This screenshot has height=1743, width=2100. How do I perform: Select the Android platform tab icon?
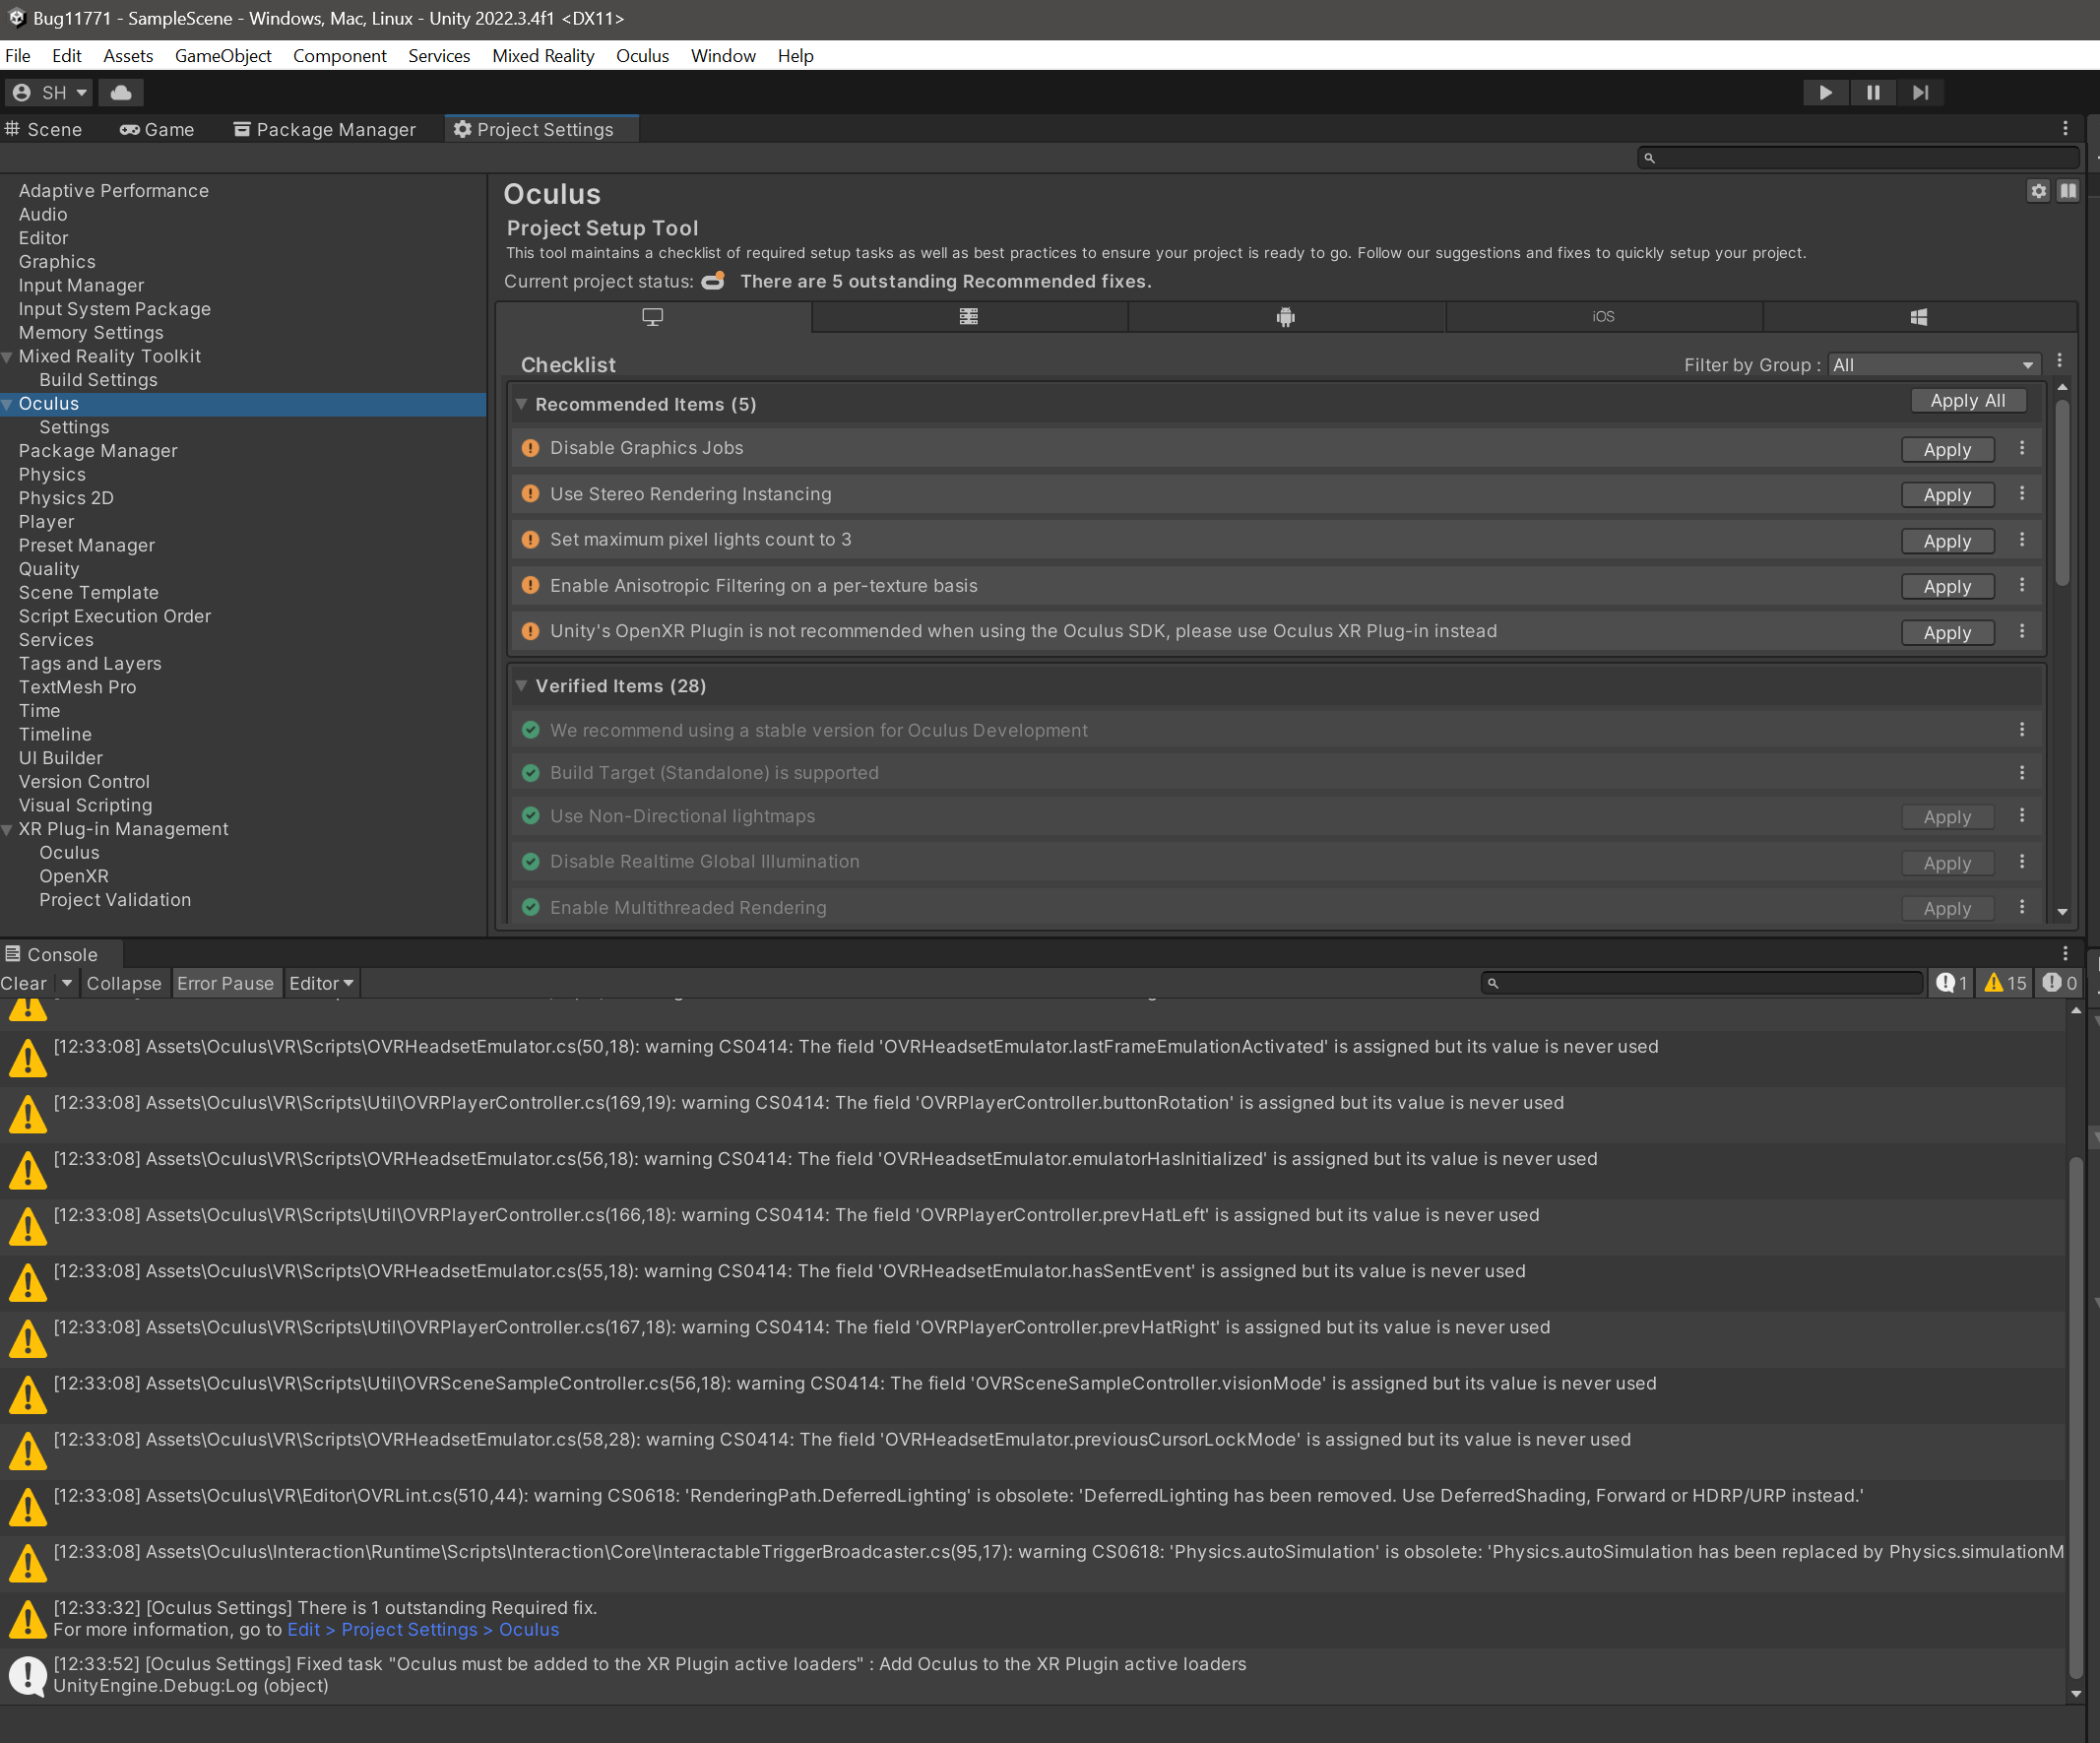pyautogui.click(x=1285, y=317)
